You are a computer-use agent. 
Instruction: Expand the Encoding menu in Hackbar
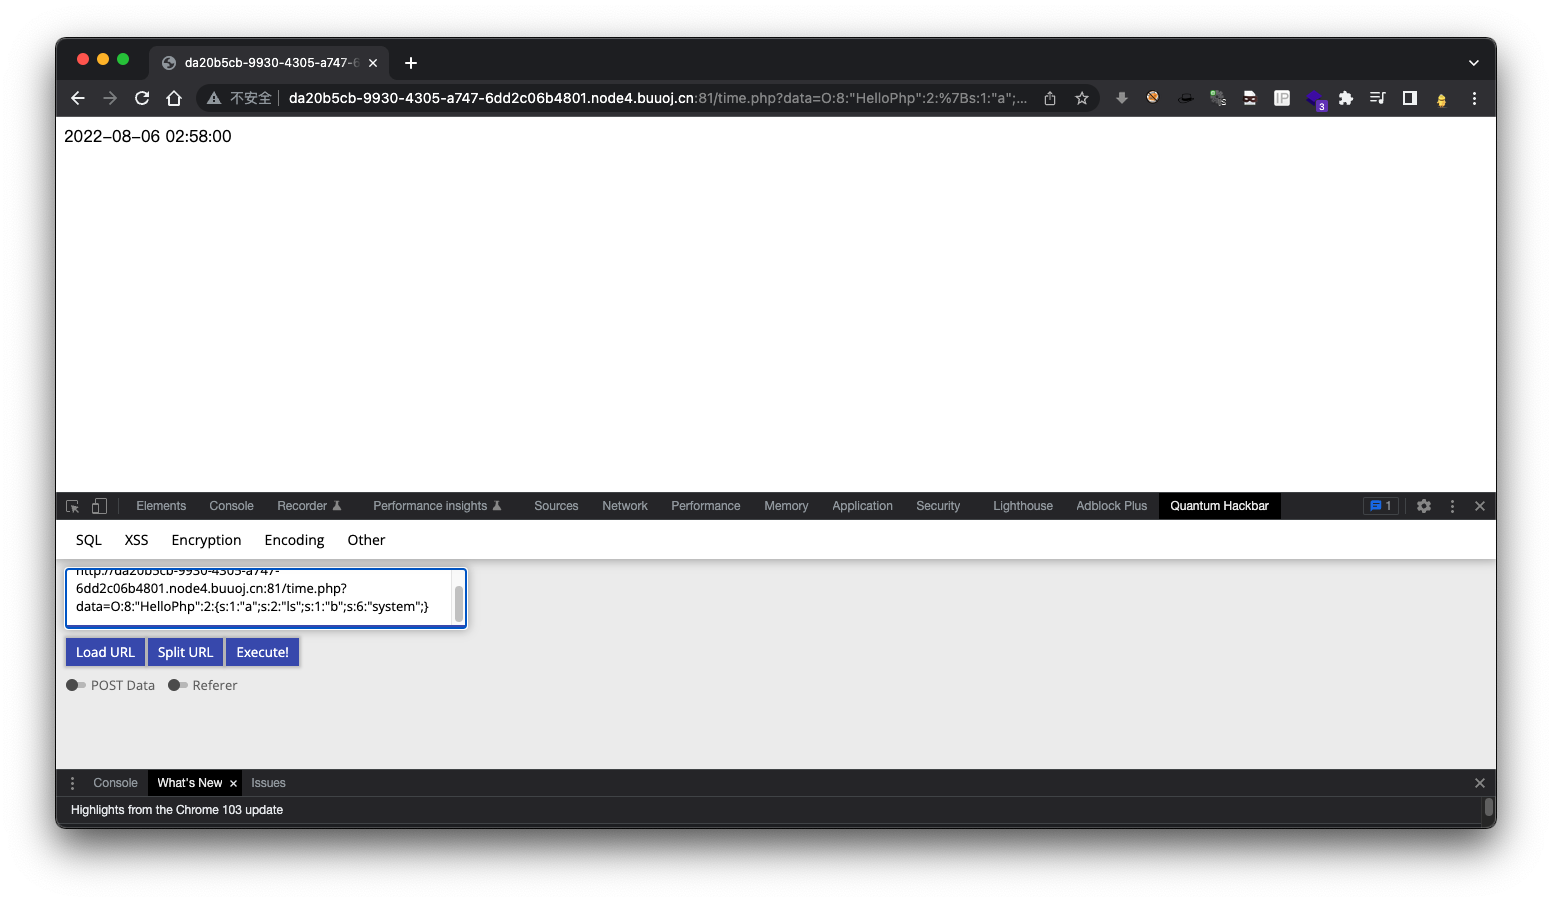tap(294, 540)
